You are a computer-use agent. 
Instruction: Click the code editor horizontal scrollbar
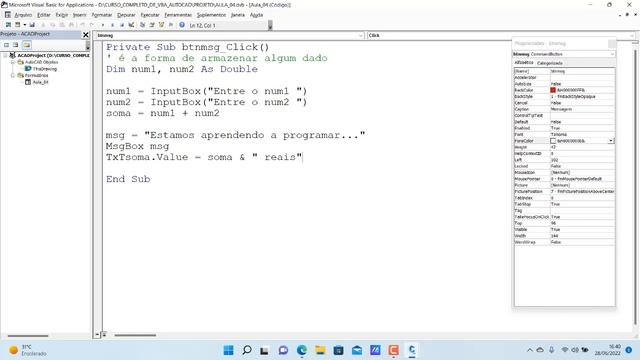135,335
